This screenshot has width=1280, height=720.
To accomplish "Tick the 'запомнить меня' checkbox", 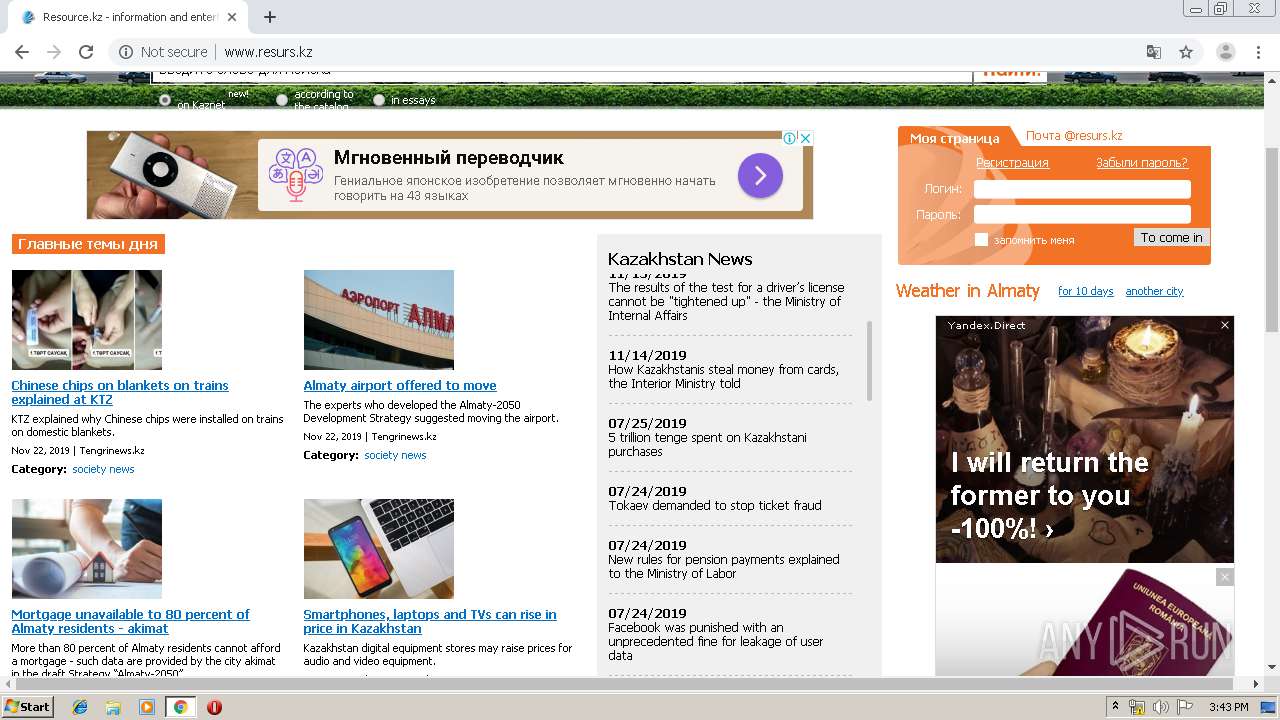I will [x=981, y=239].
